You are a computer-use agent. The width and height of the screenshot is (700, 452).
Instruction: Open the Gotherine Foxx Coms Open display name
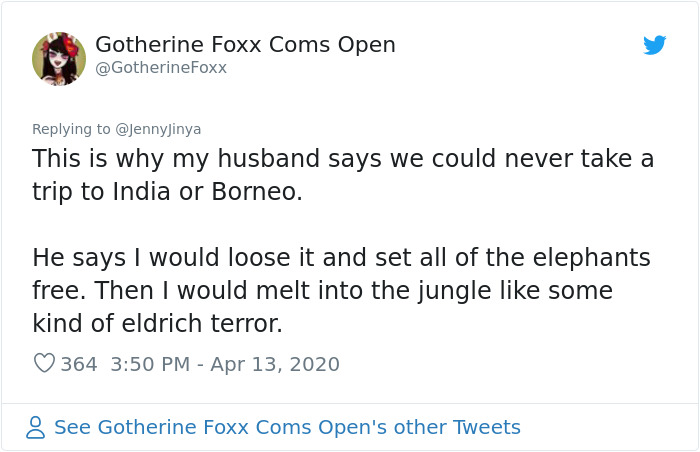click(x=246, y=45)
